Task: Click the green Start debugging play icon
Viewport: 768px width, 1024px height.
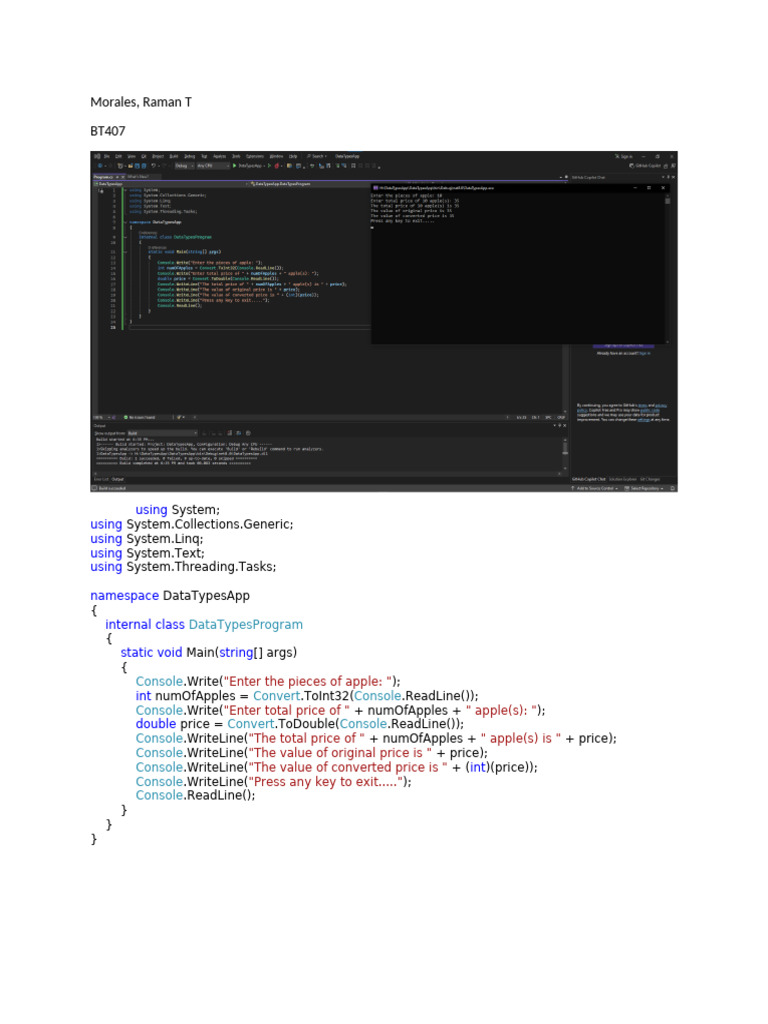Action: (234, 166)
